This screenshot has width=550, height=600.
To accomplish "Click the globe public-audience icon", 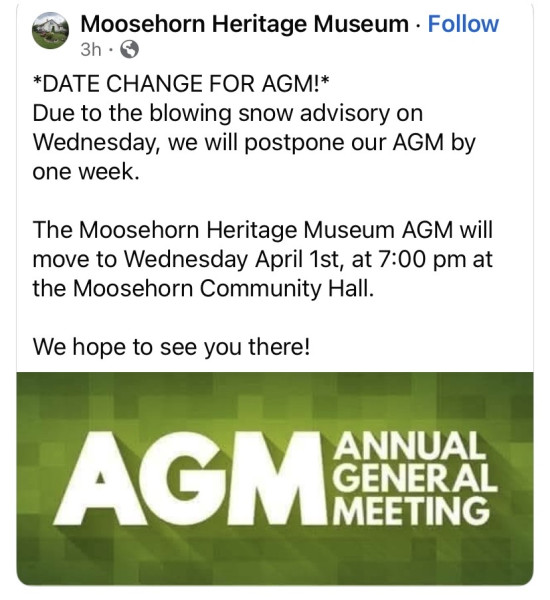I will 130,49.
